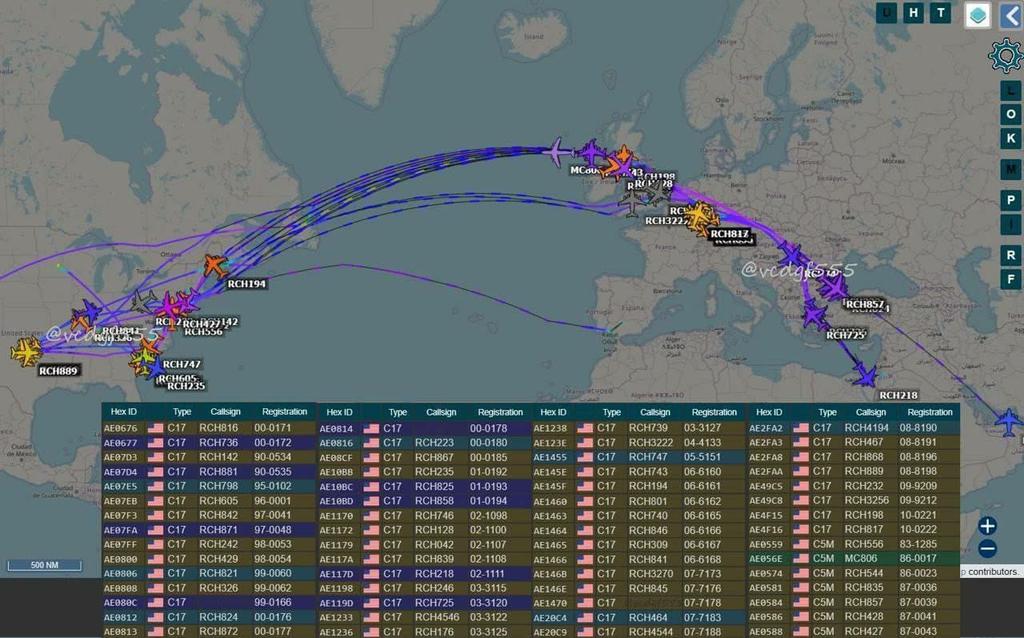The image size is (1024, 638).
Task: Click the K button on the right sidebar
Action: tap(1011, 138)
